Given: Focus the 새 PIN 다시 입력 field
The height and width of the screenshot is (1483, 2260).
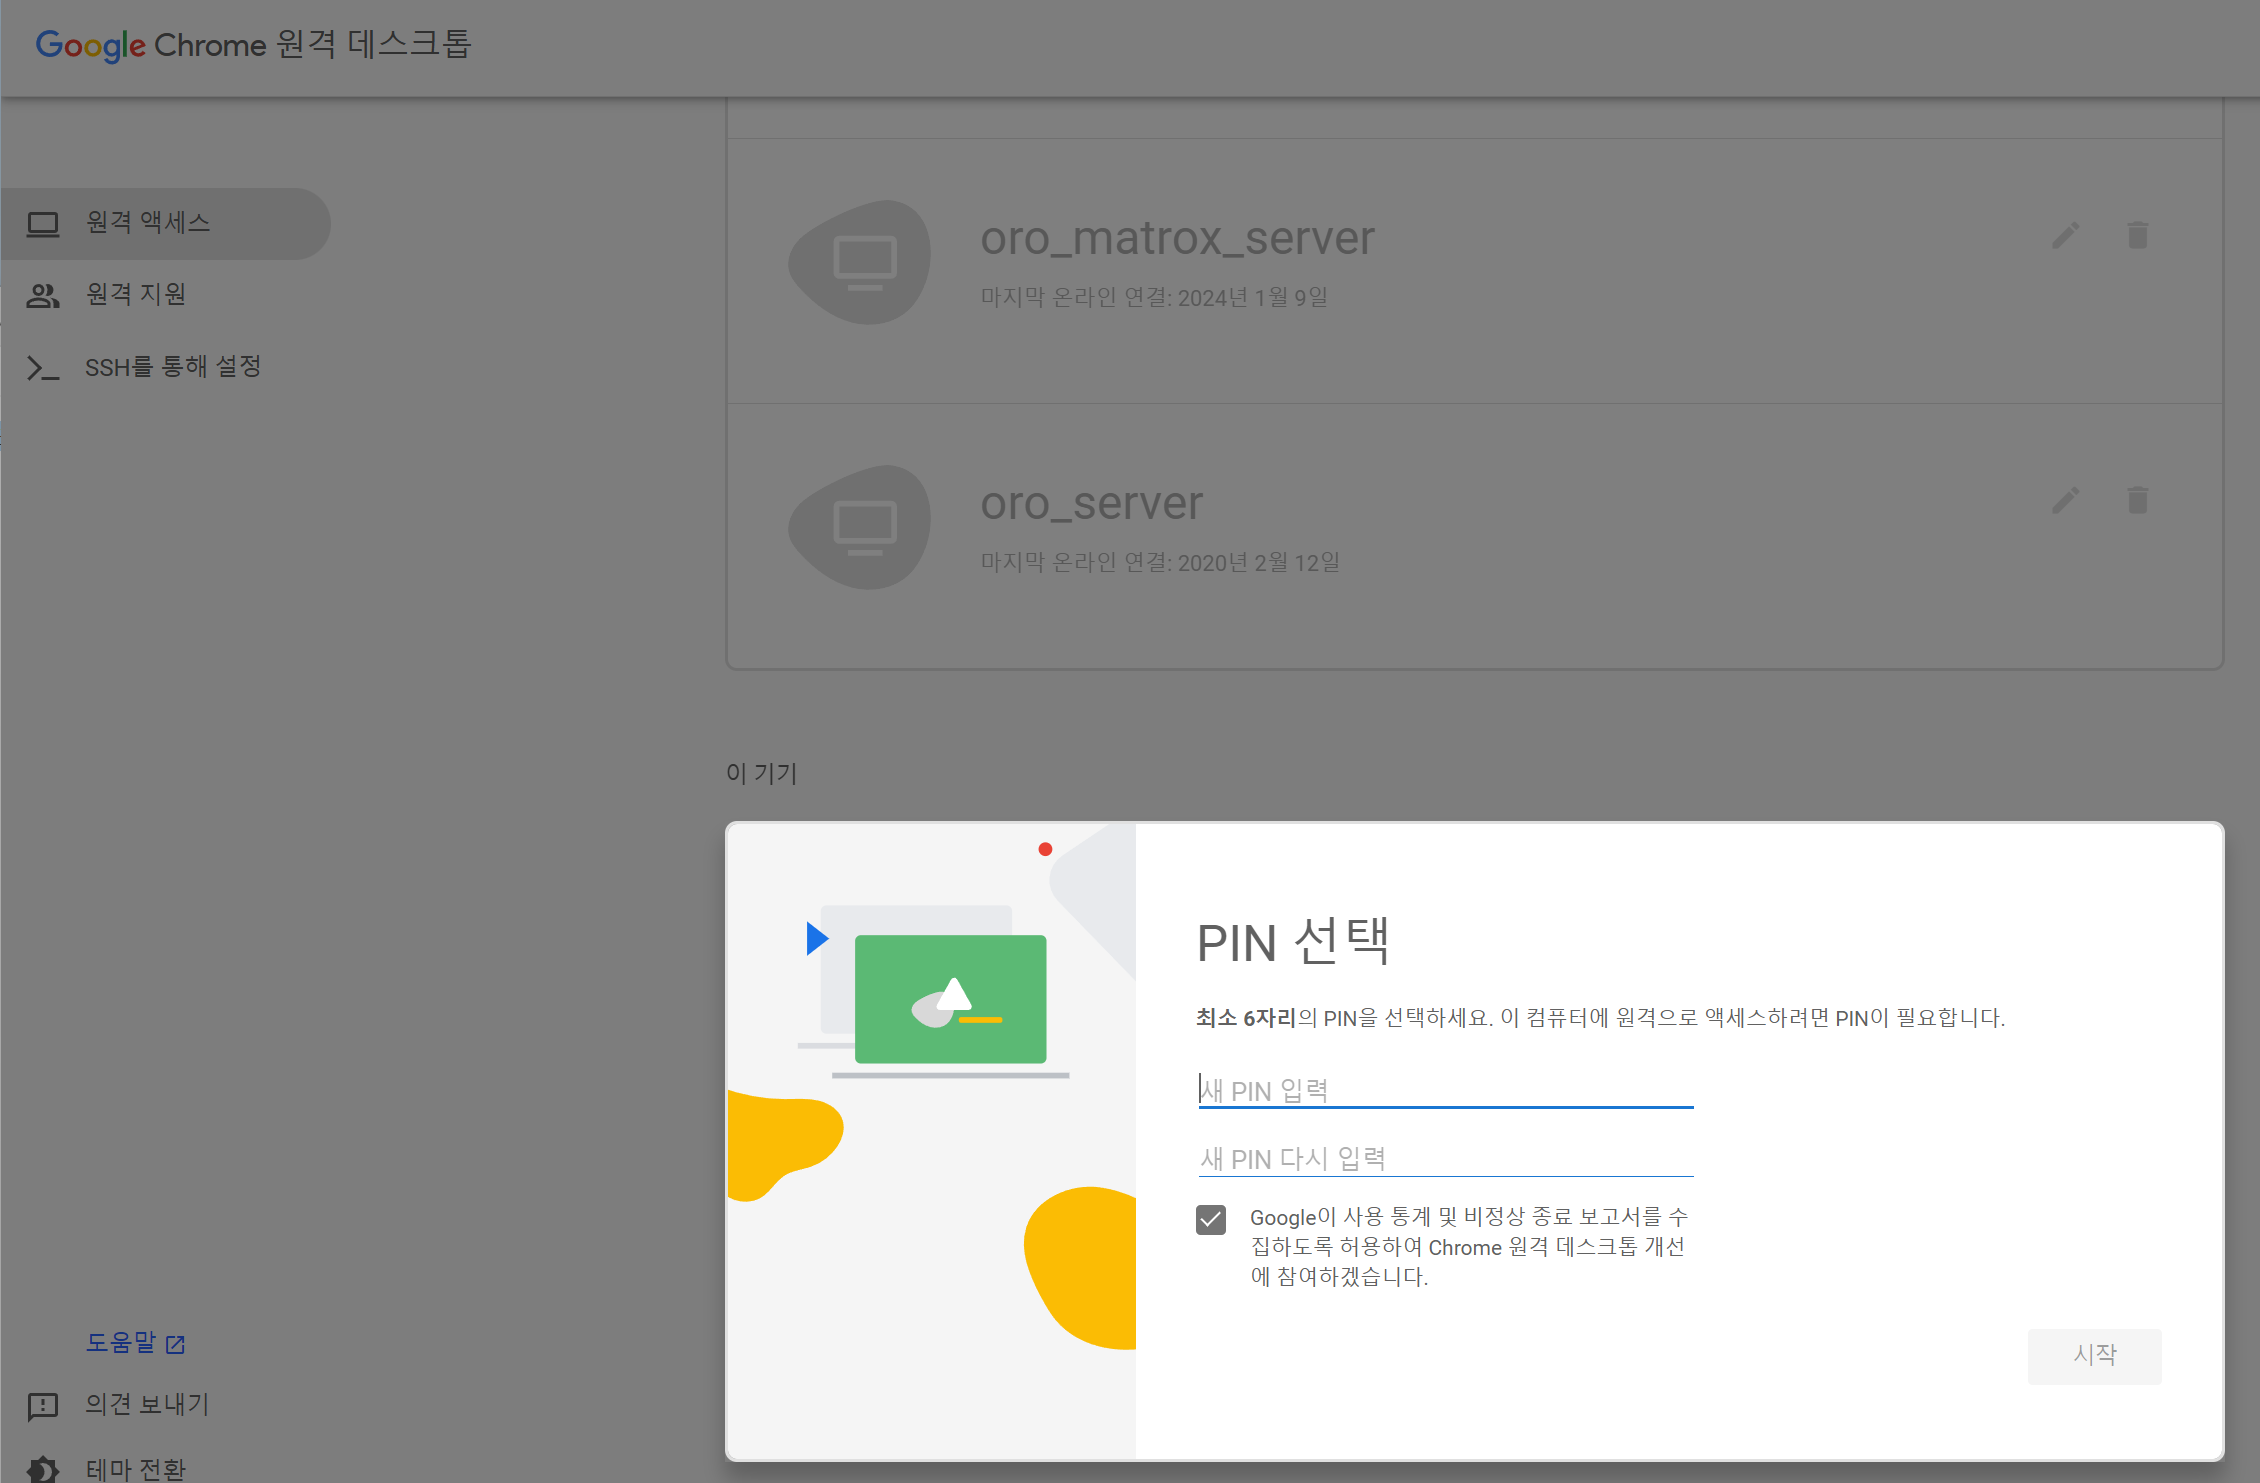Looking at the screenshot, I should (1445, 1158).
